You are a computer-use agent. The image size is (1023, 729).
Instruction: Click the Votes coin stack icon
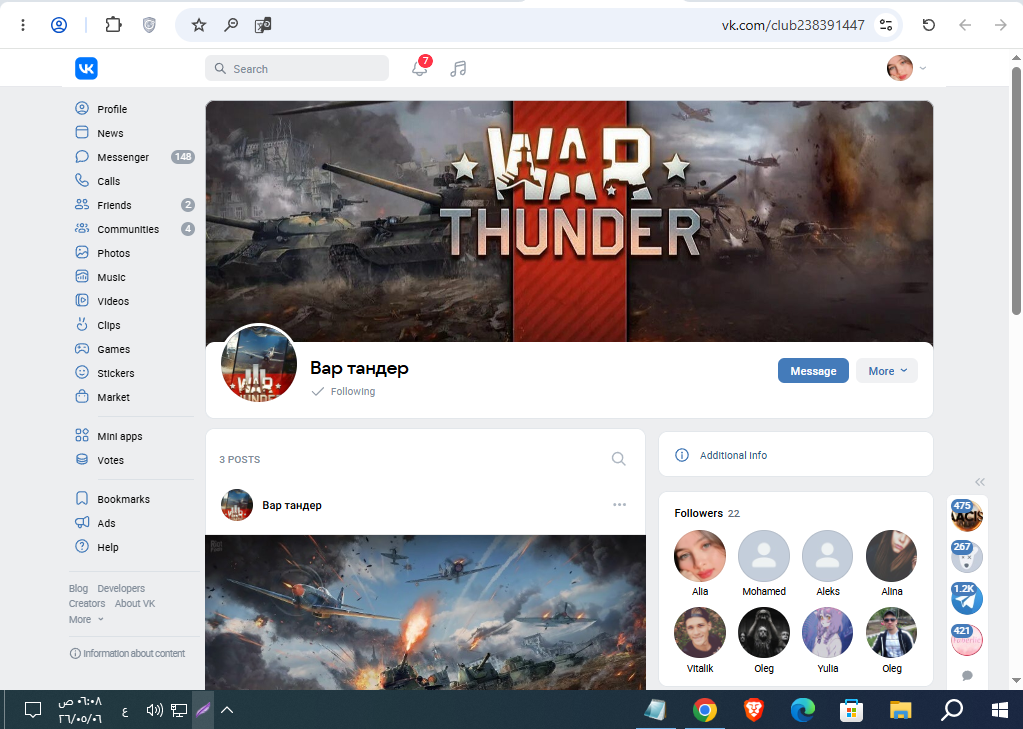point(82,459)
